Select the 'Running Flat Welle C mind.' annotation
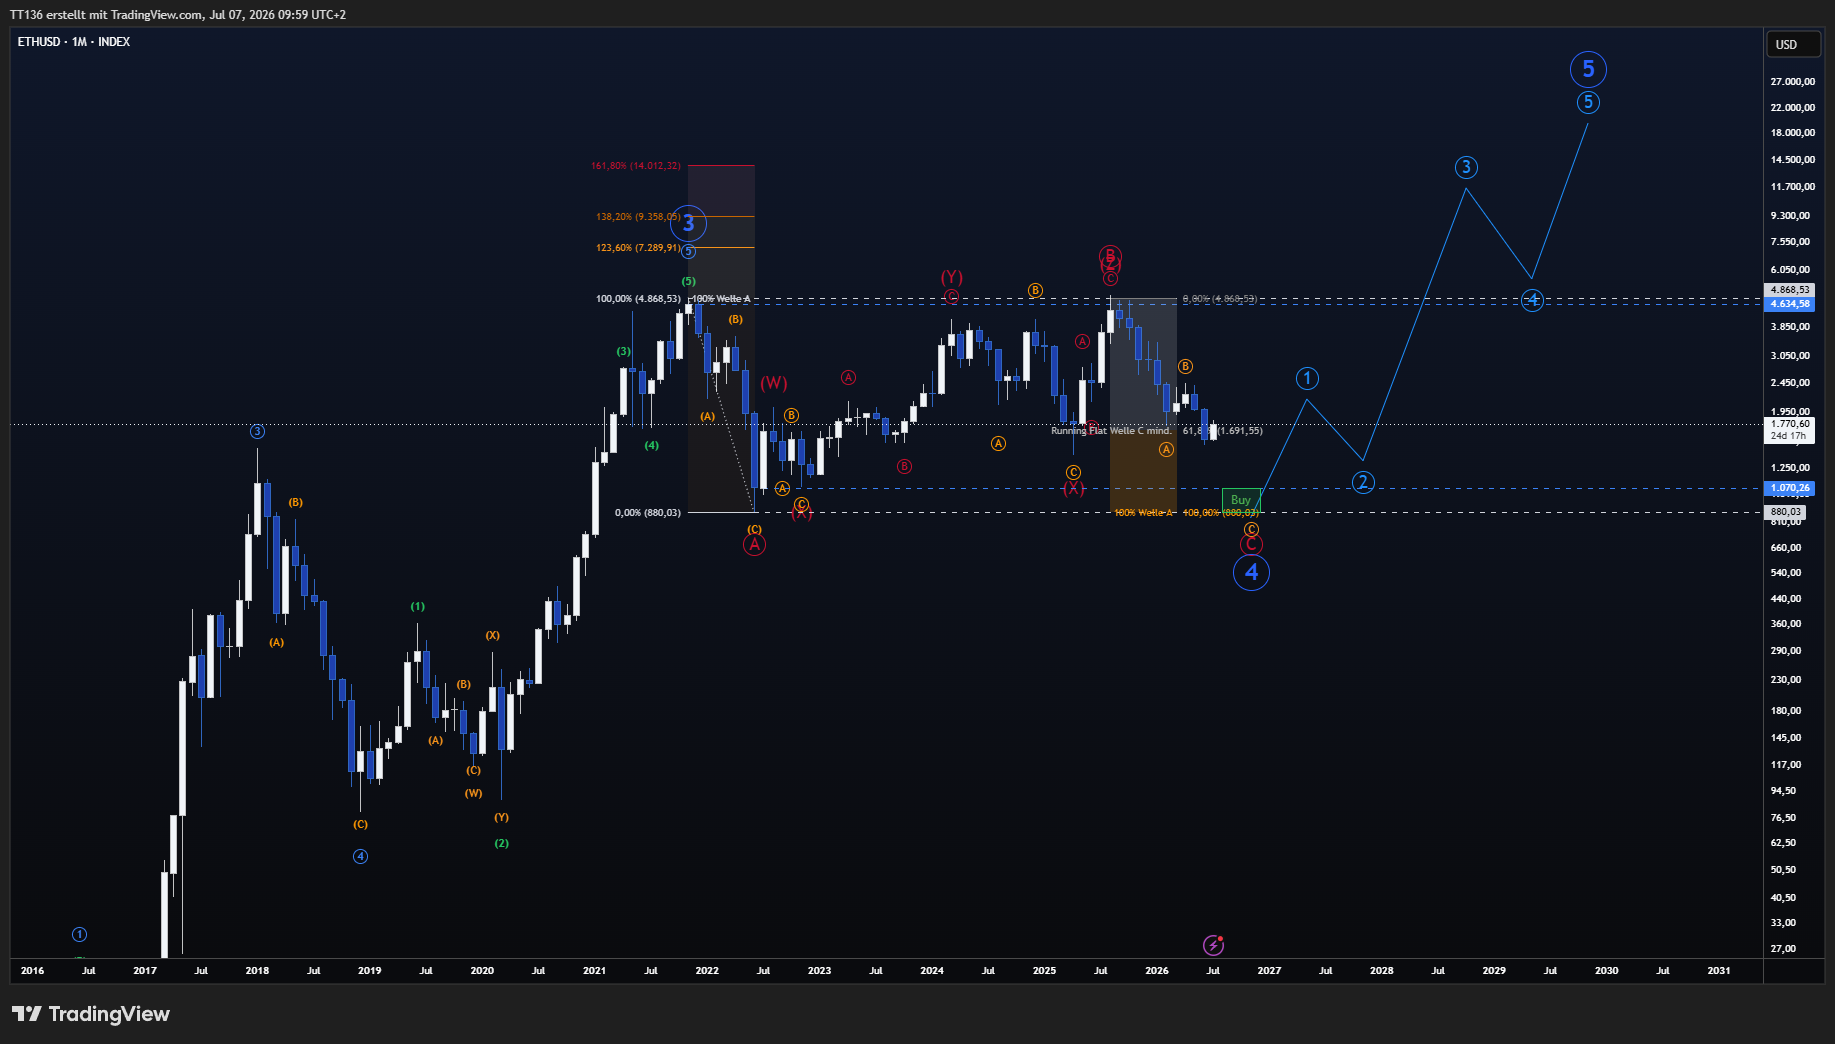This screenshot has height=1044, width=1835. coord(1111,431)
